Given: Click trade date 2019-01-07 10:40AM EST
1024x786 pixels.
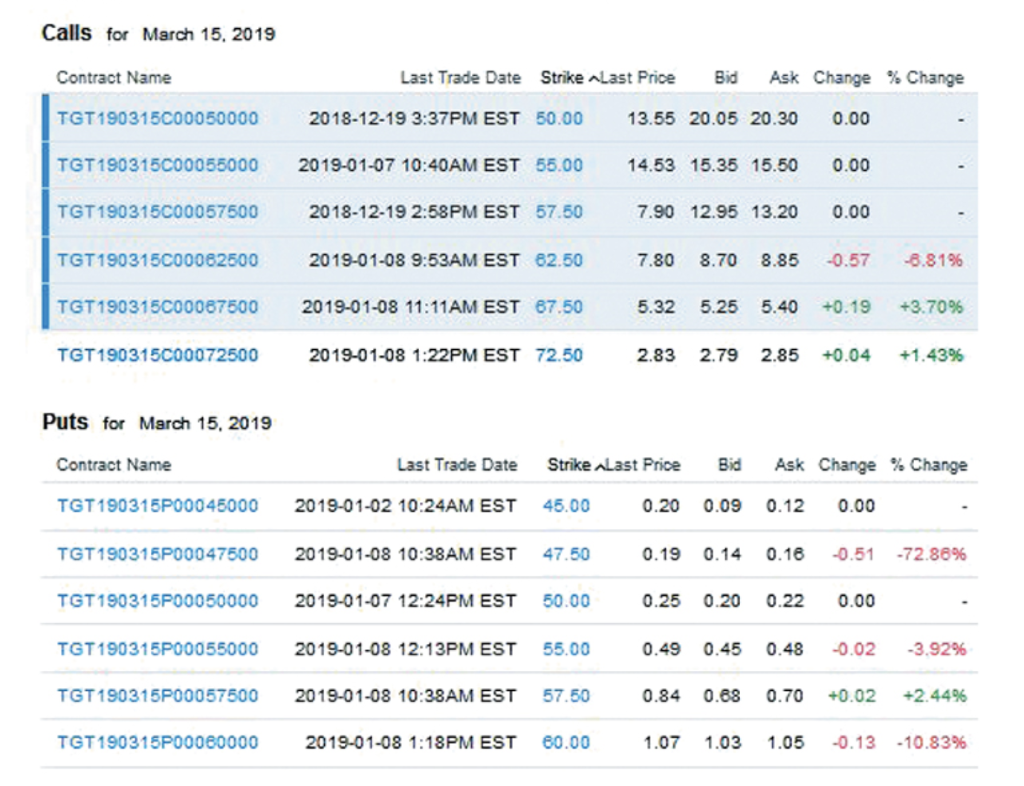Looking at the screenshot, I should (409, 165).
